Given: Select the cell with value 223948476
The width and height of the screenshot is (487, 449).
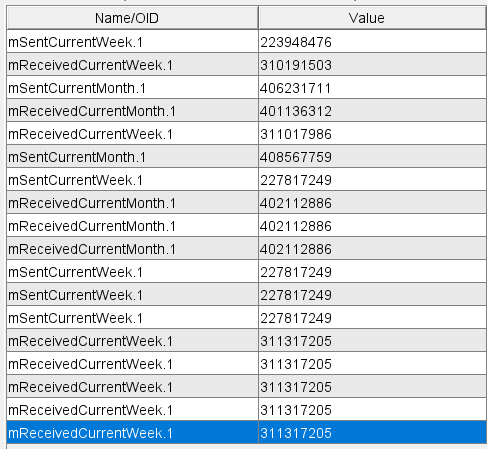Looking at the screenshot, I should tap(372, 42).
